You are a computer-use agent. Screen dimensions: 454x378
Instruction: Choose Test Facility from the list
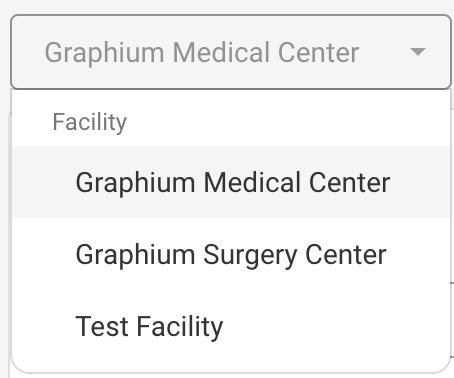click(x=231, y=326)
